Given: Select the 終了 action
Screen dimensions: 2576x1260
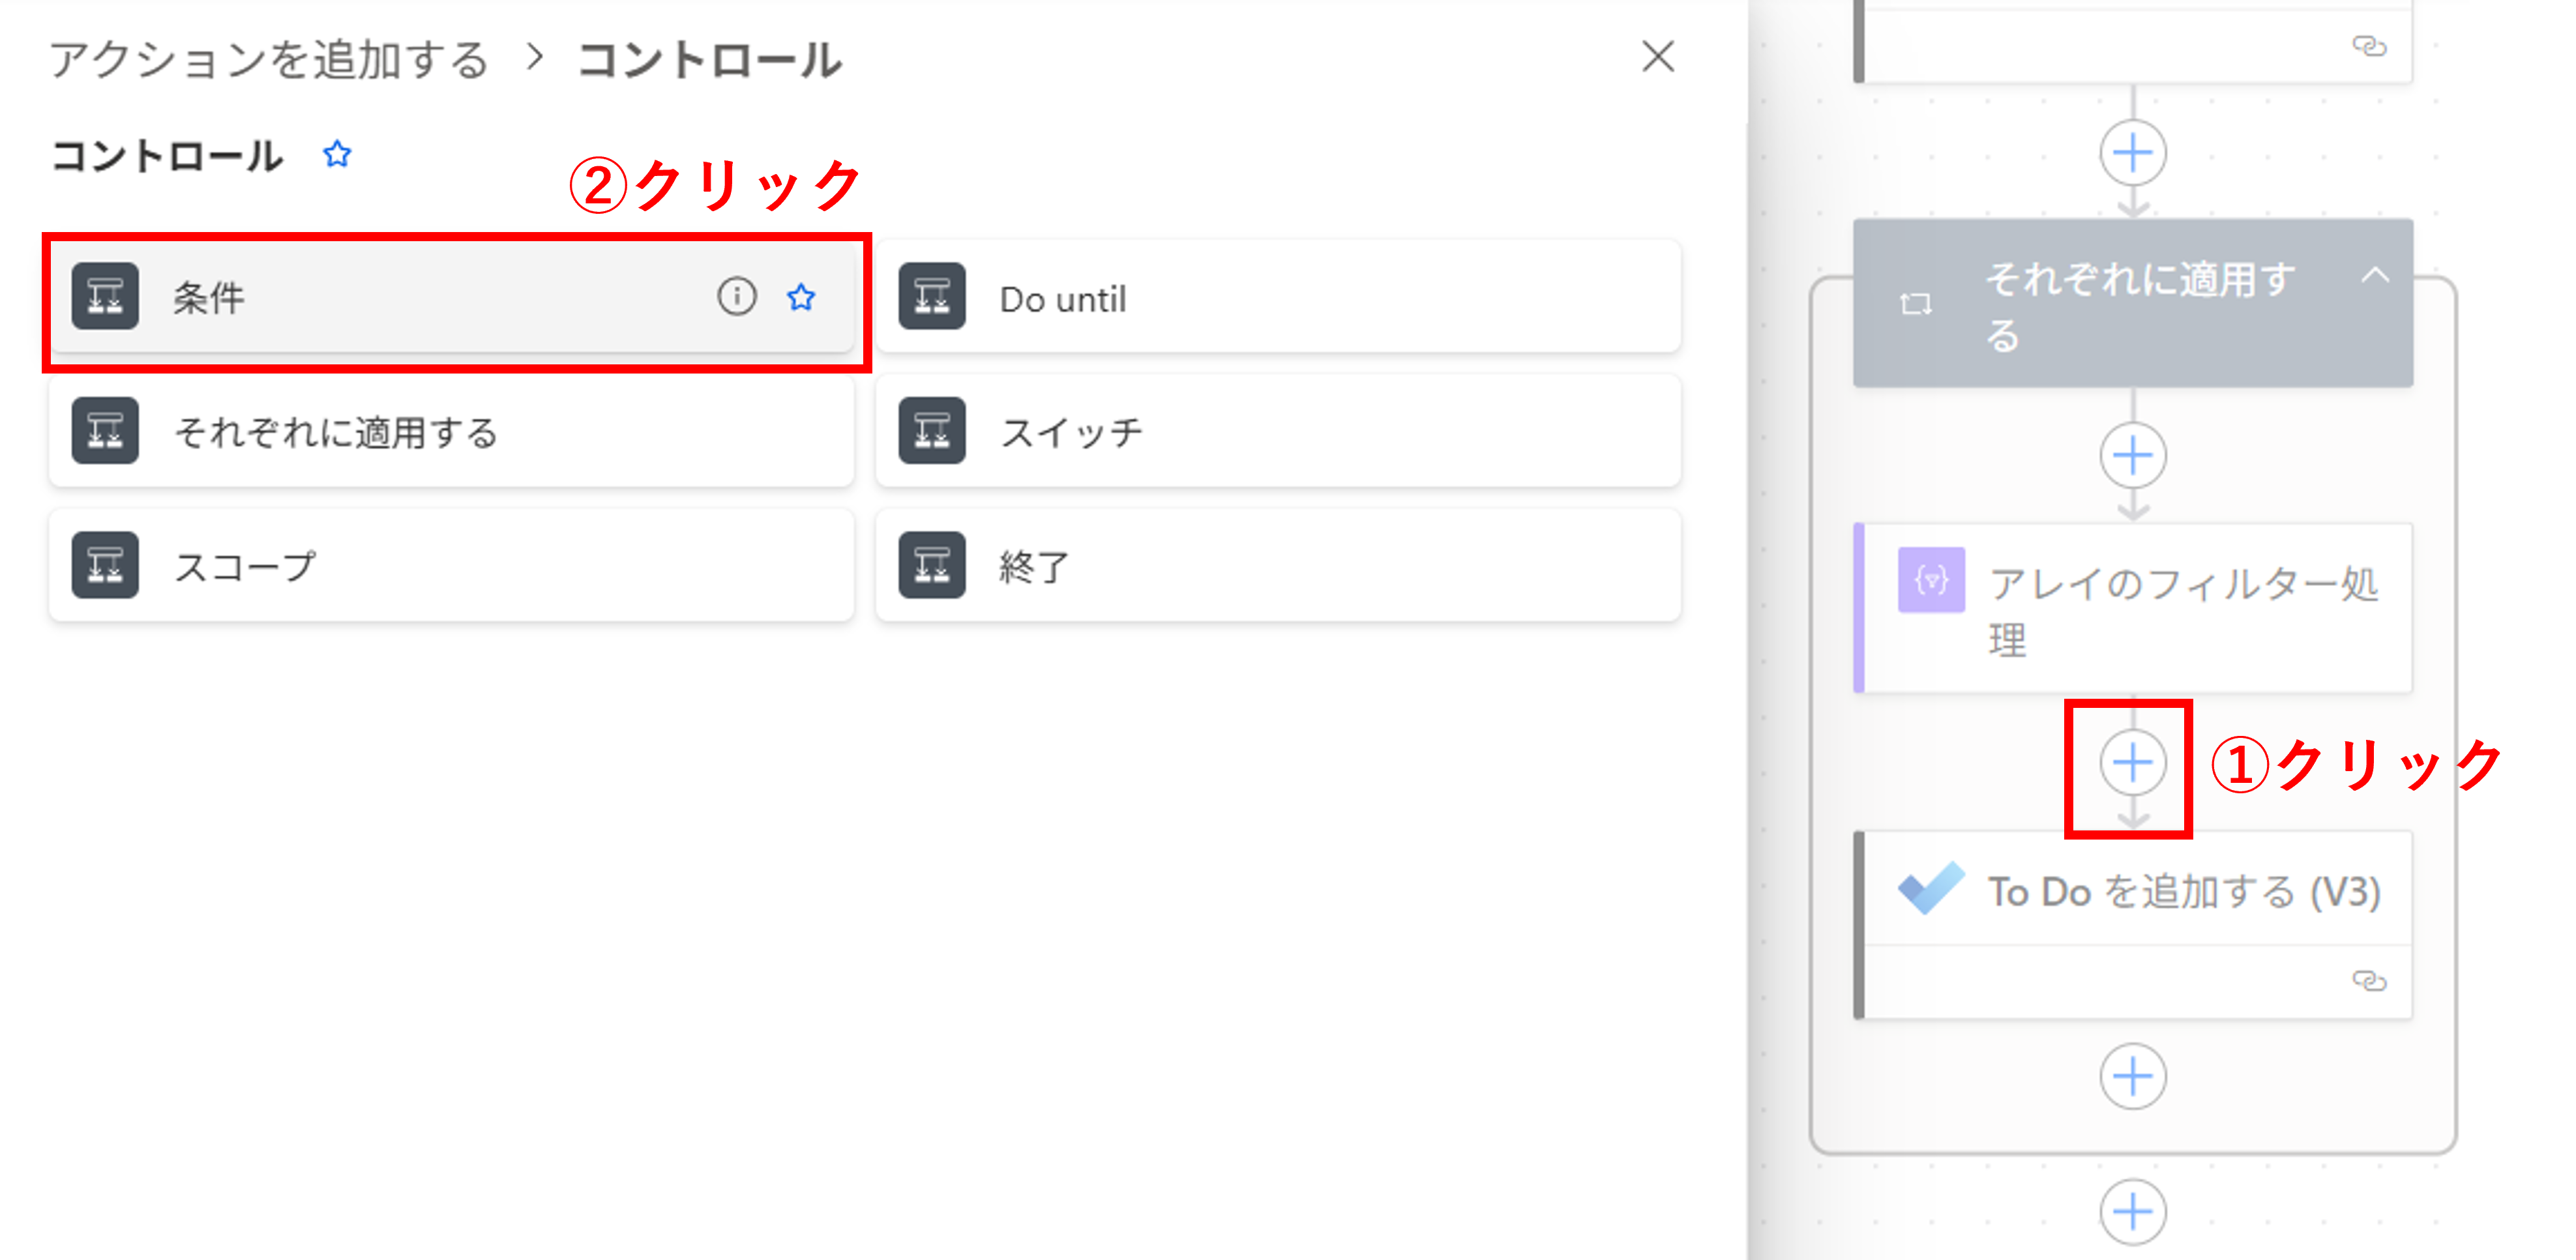Looking at the screenshot, I should [1278, 565].
